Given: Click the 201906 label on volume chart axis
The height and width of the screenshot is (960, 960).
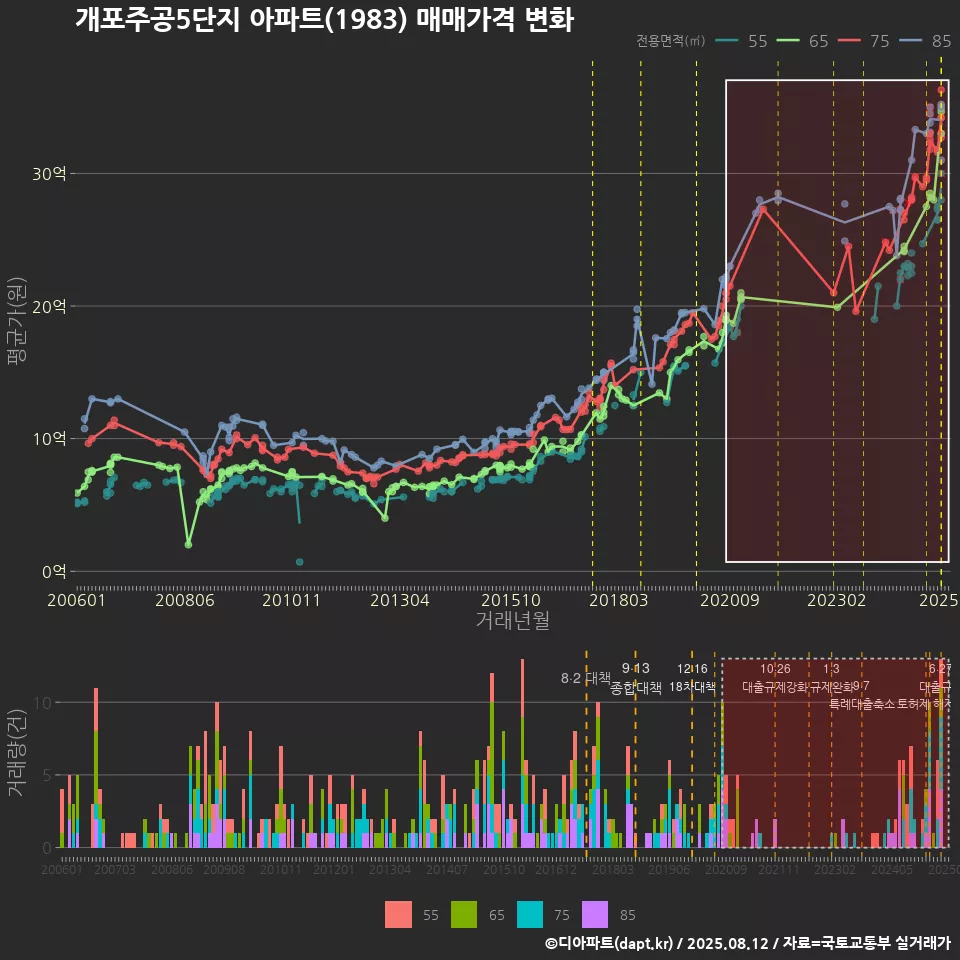Looking at the screenshot, I should click(669, 869).
